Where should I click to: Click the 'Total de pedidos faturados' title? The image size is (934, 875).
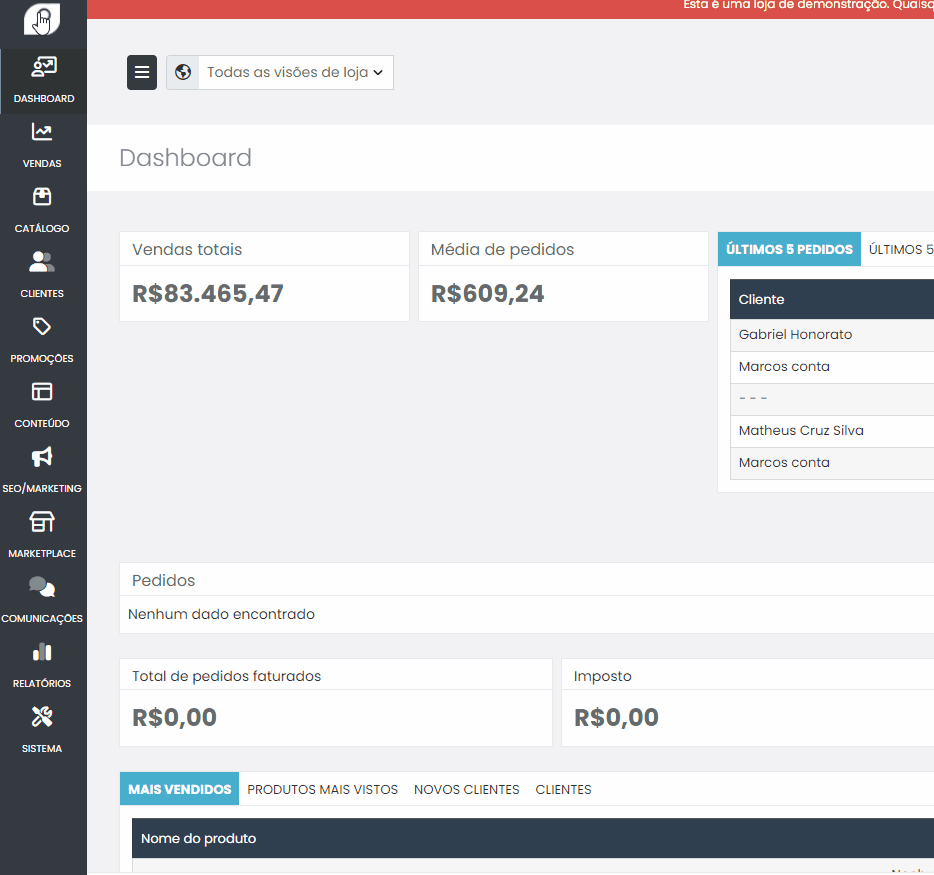226,676
